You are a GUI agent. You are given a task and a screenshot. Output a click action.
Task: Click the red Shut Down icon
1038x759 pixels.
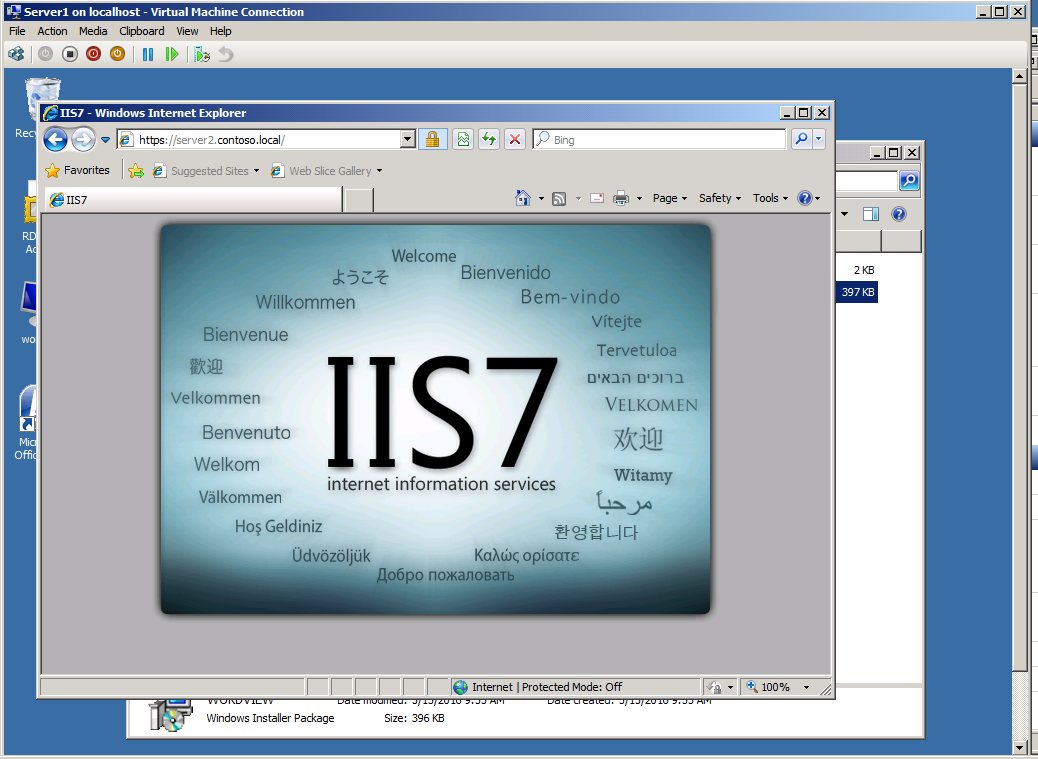point(93,54)
